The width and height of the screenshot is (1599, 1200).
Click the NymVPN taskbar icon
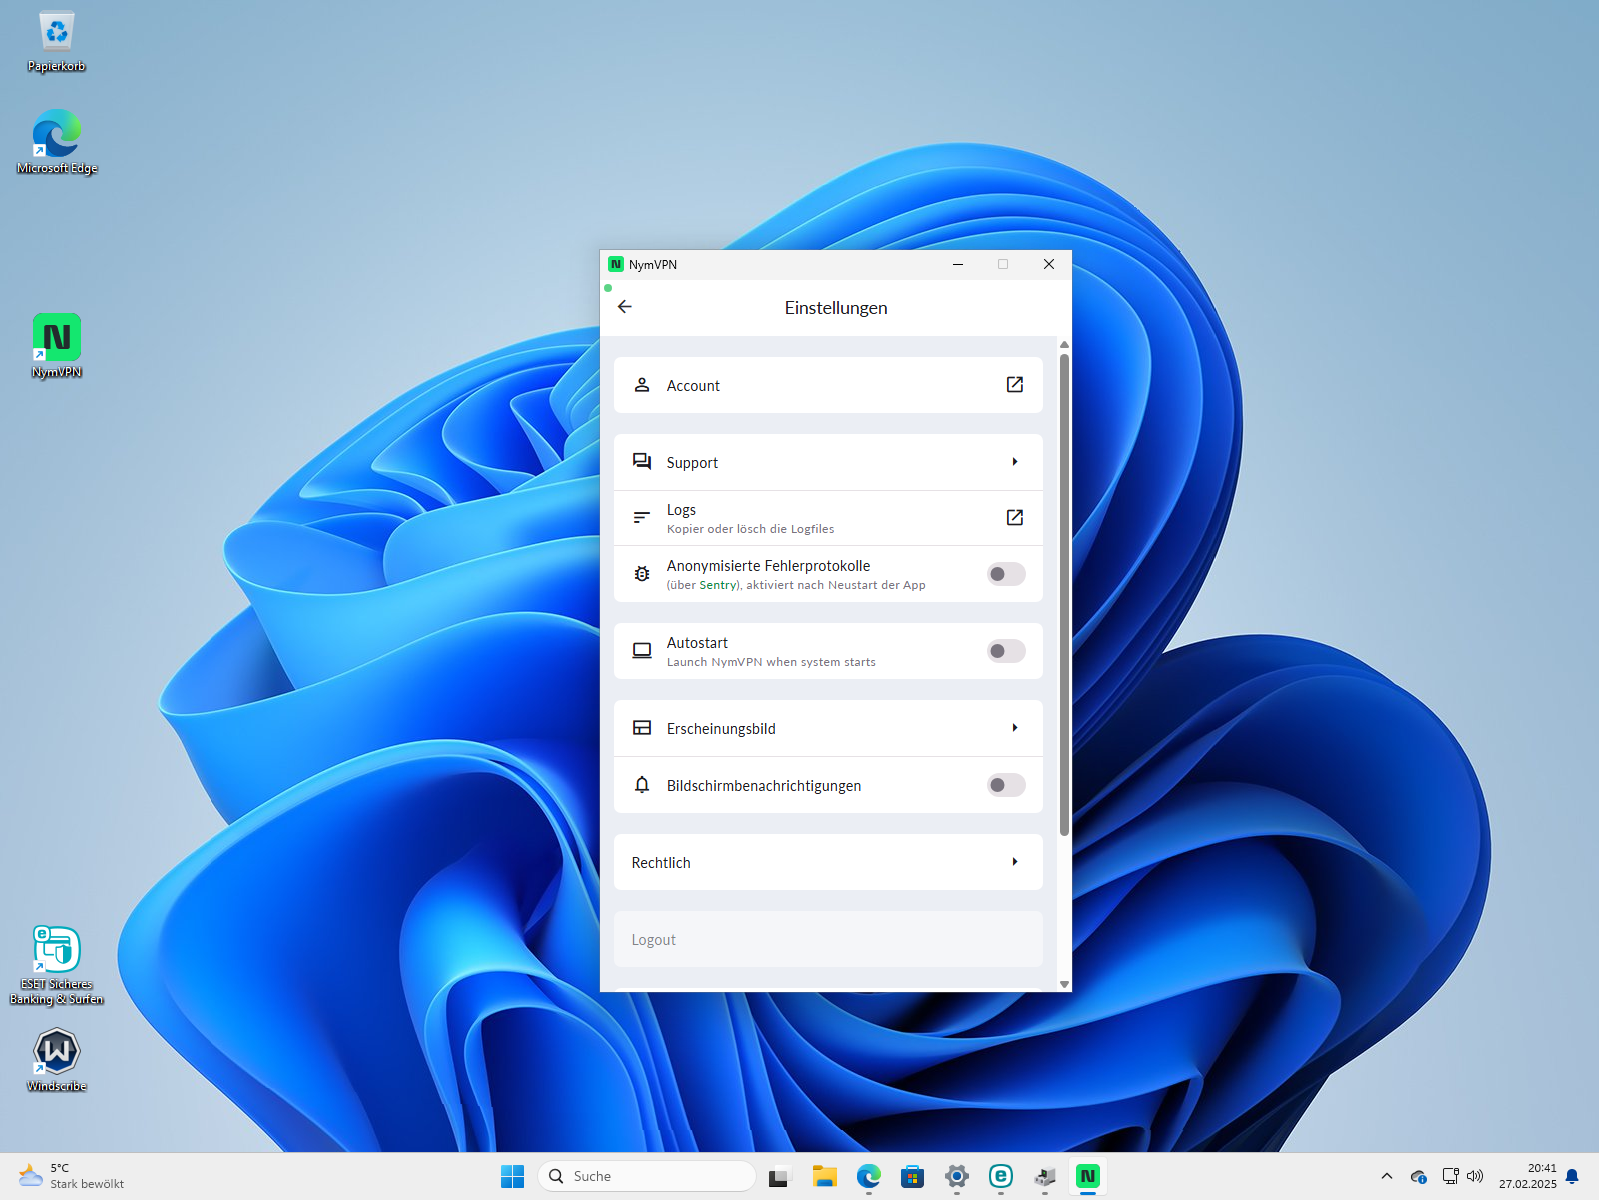(x=1088, y=1176)
